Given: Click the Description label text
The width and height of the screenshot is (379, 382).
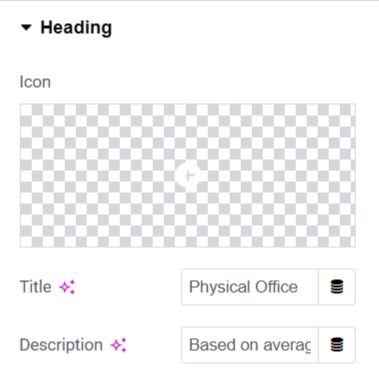Looking at the screenshot, I should tap(61, 345).
